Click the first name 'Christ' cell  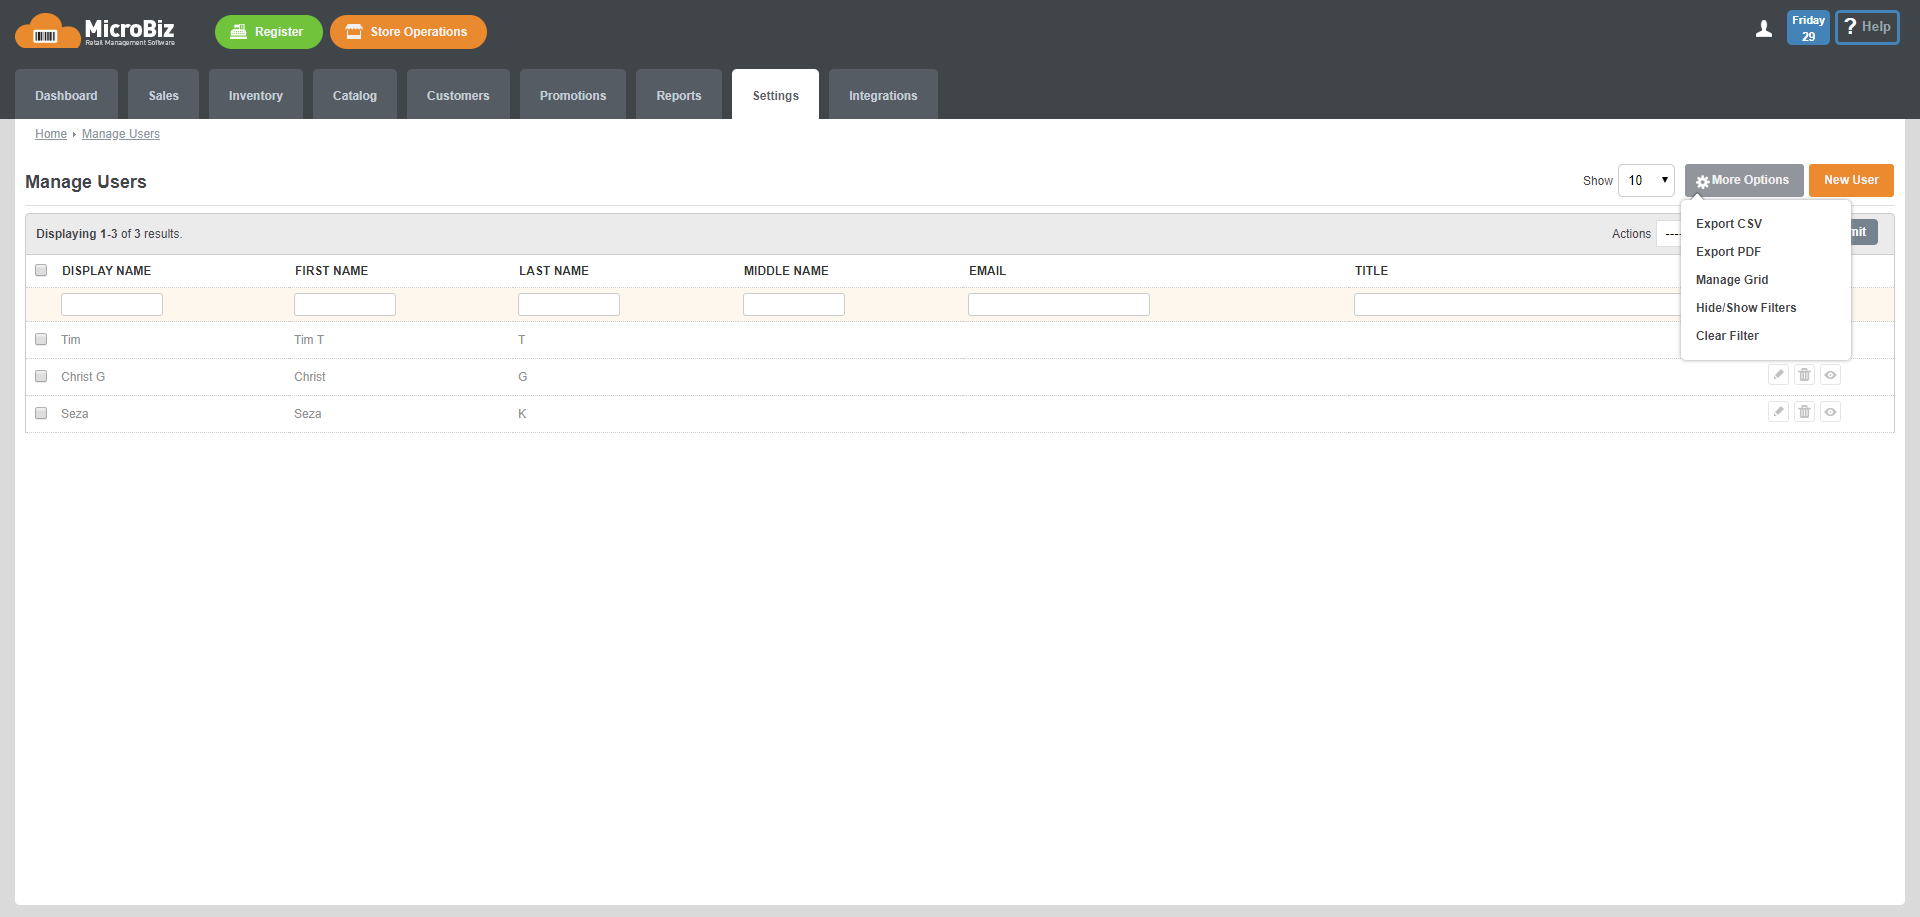(310, 377)
